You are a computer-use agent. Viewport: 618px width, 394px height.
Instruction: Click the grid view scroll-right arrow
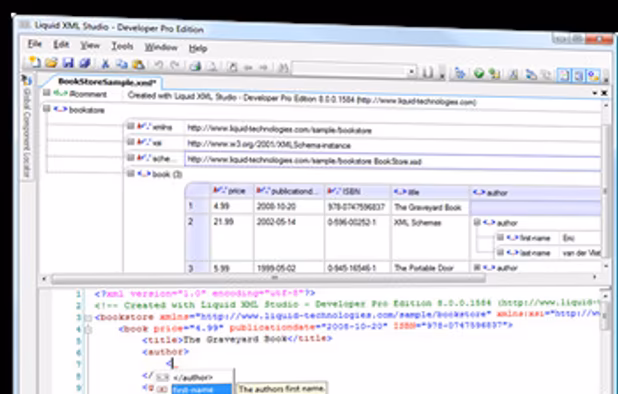594,278
